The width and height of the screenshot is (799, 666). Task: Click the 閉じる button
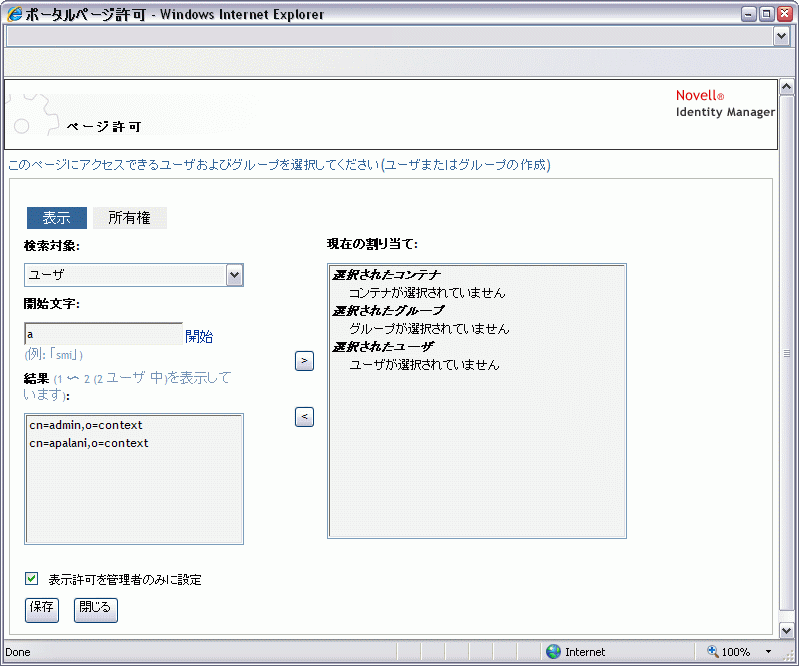pos(96,609)
